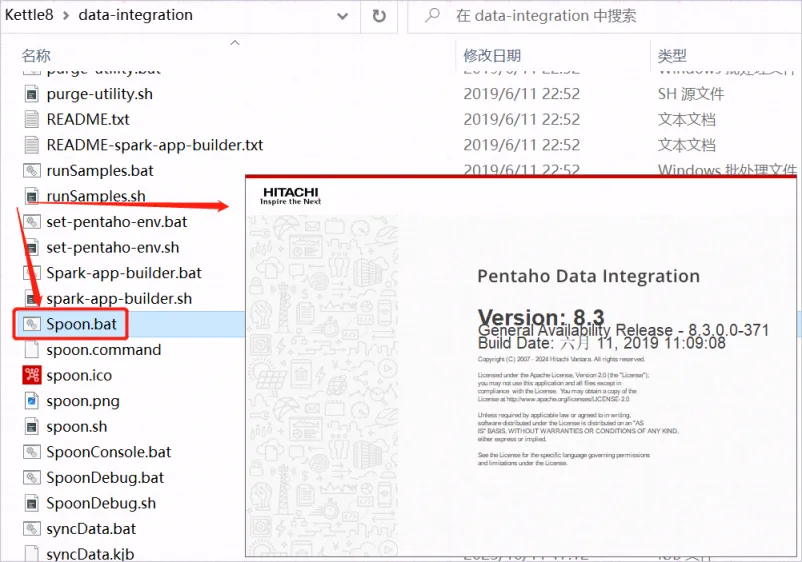
Task: Select the file name syncData.kjb
Action: pos(91,554)
